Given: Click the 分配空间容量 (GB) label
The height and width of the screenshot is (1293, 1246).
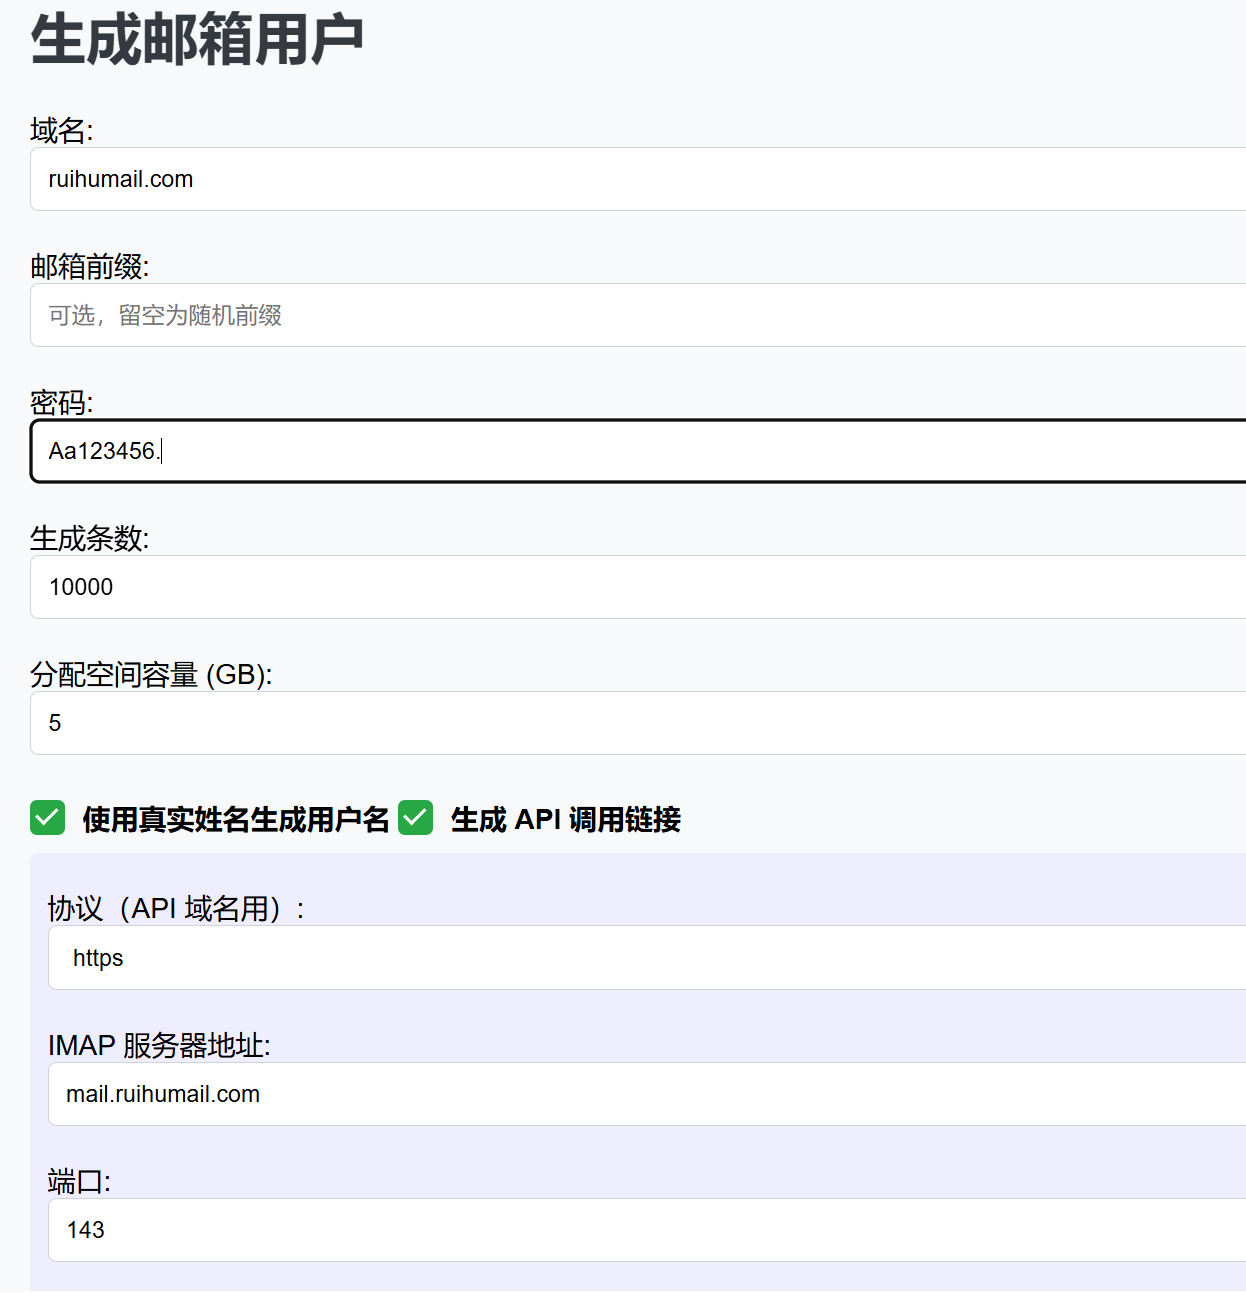Looking at the screenshot, I should pyautogui.click(x=151, y=674).
